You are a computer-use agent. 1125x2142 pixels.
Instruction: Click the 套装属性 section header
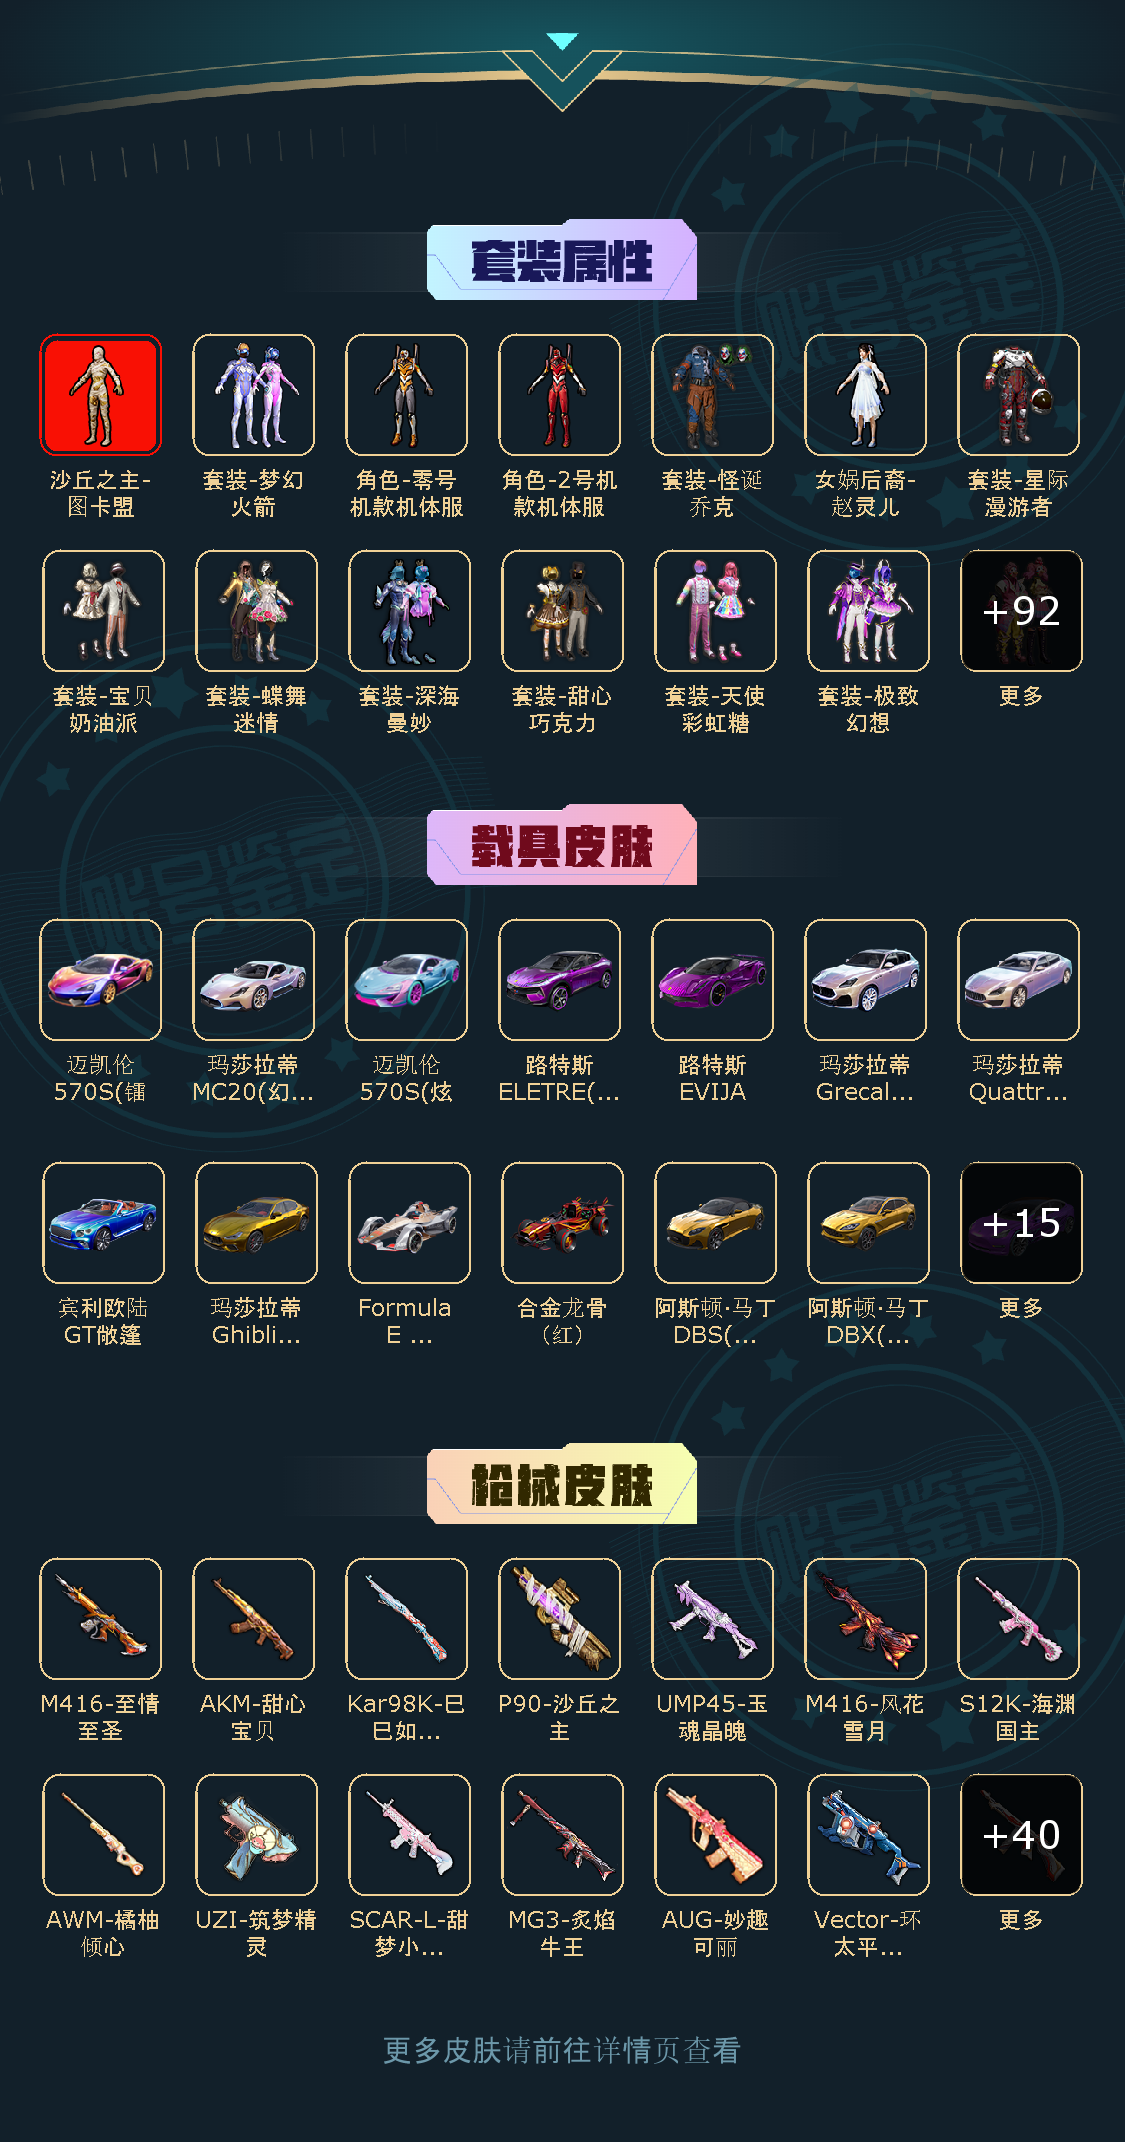click(562, 260)
